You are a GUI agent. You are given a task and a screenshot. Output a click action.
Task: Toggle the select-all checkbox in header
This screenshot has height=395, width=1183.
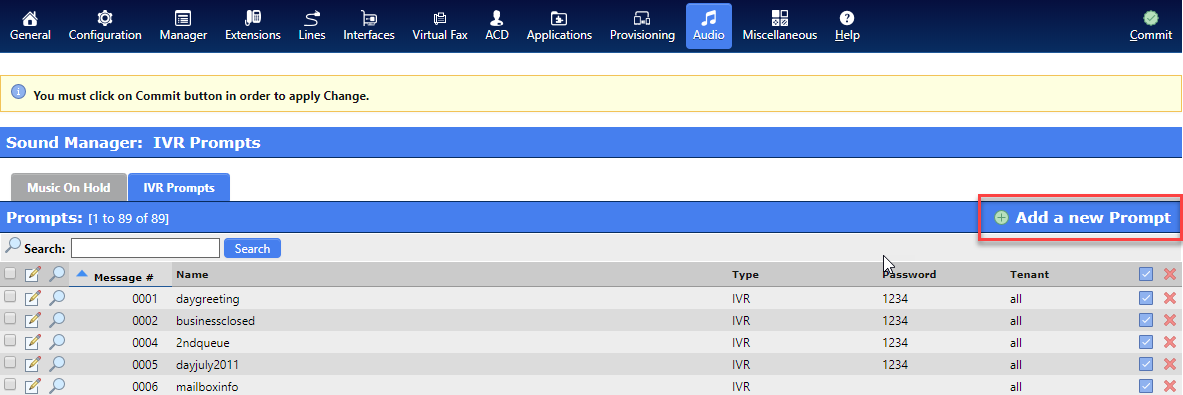10,274
